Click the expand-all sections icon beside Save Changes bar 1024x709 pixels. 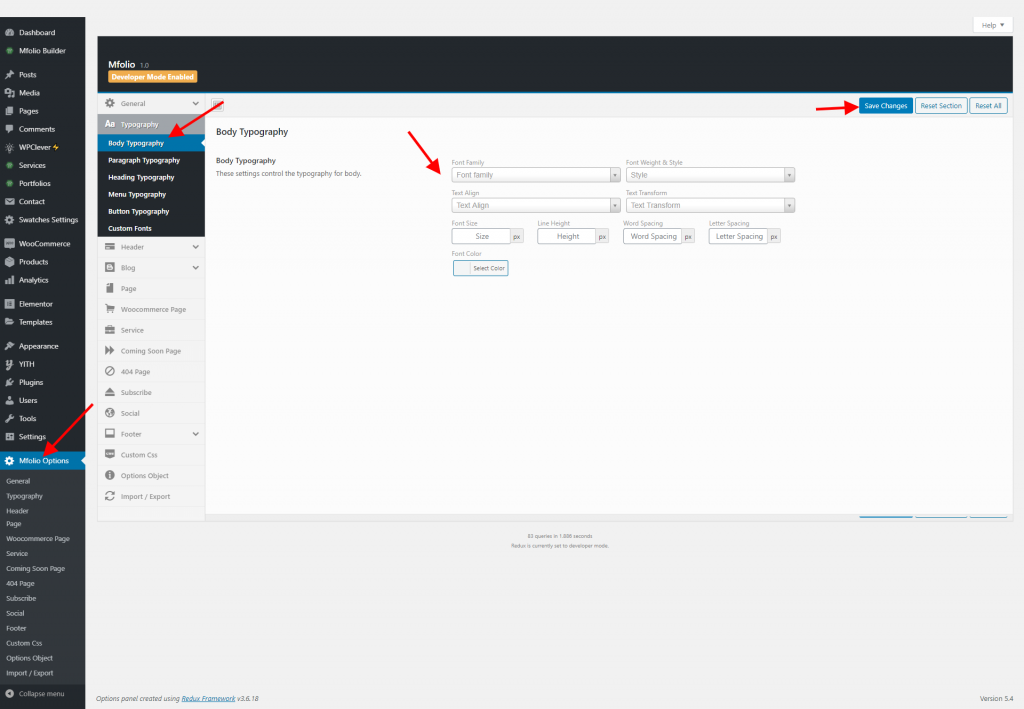click(218, 106)
